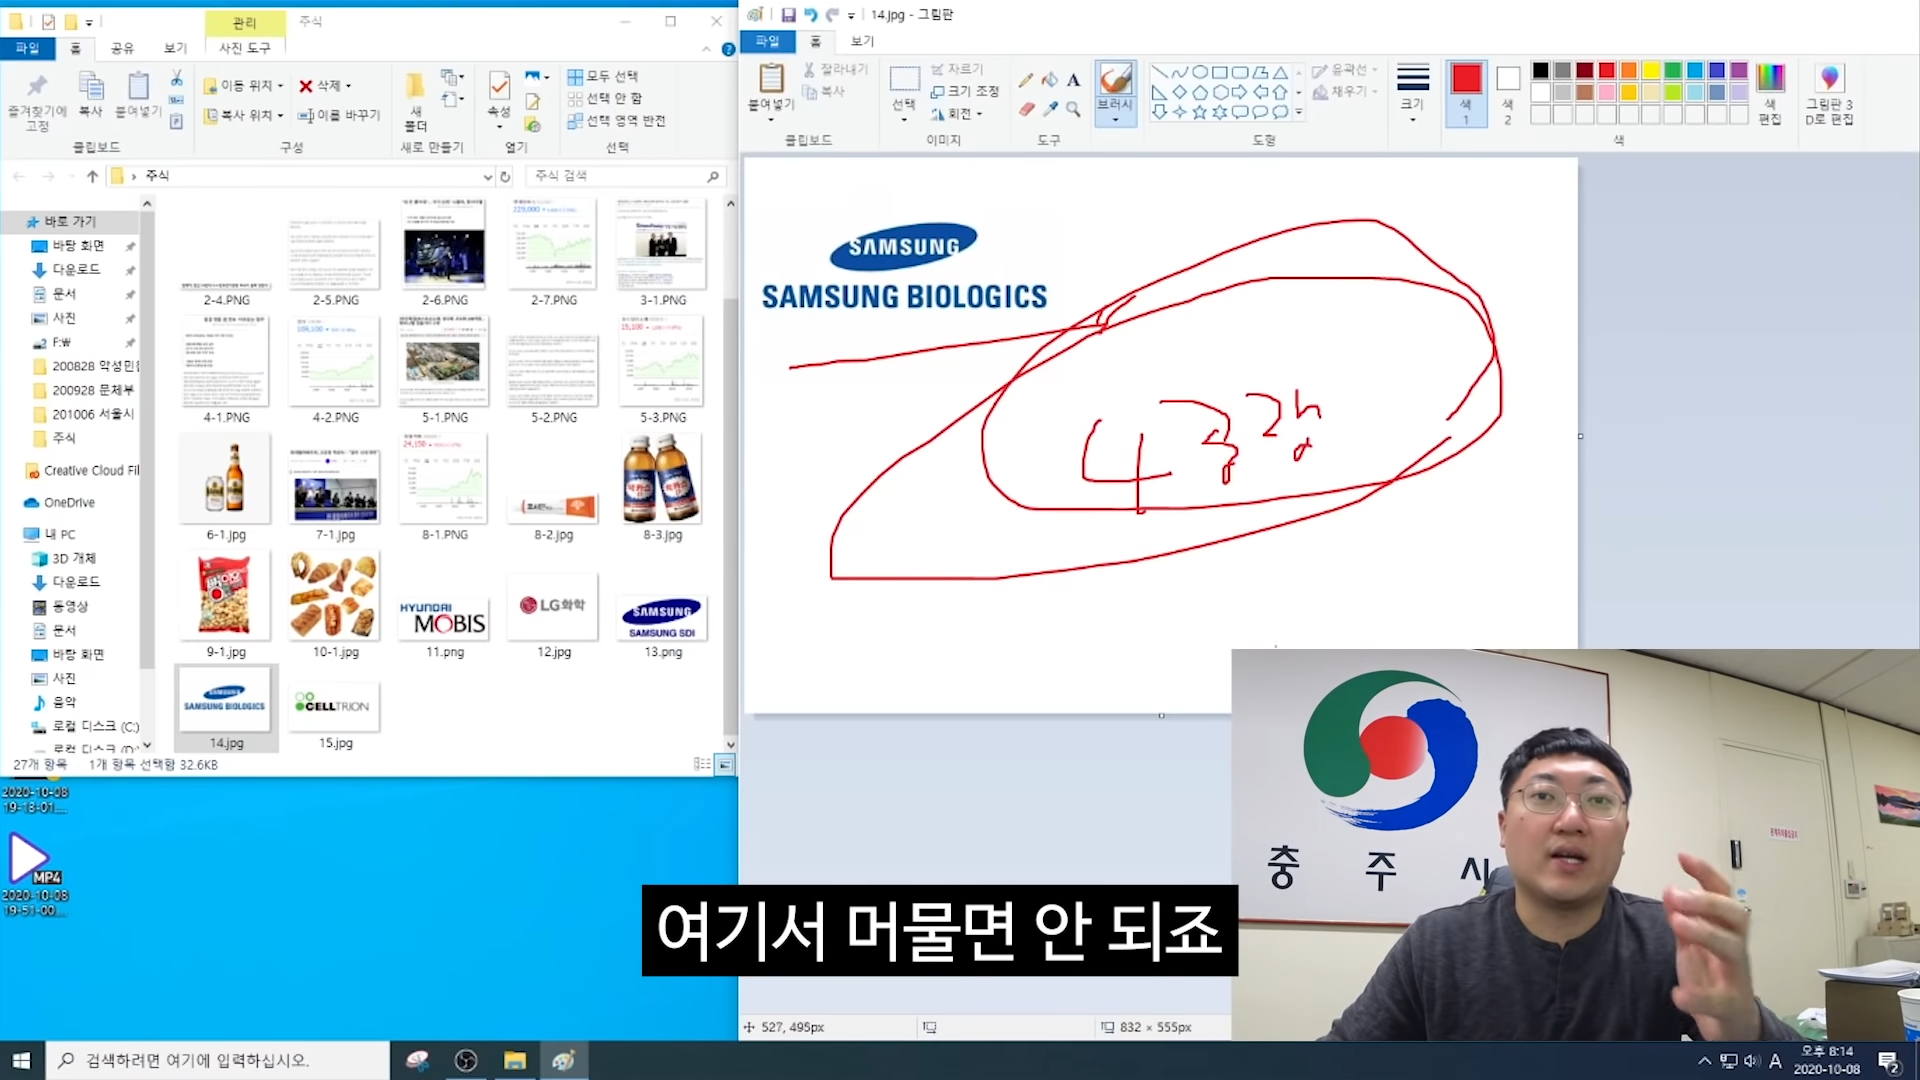The image size is (1920, 1080).
Task: Click the Undo arrow in Paint title bar
Action: tap(811, 15)
